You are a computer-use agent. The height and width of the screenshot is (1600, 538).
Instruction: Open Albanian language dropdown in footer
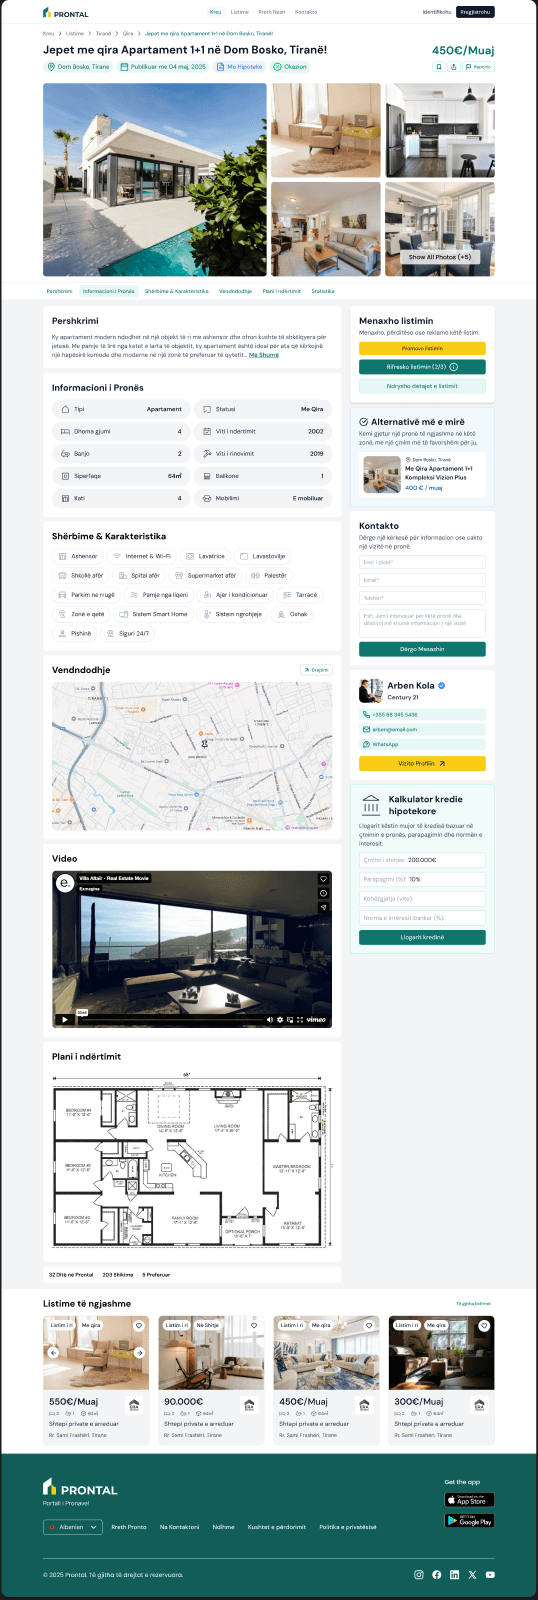pyautogui.click(x=73, y=1527)
